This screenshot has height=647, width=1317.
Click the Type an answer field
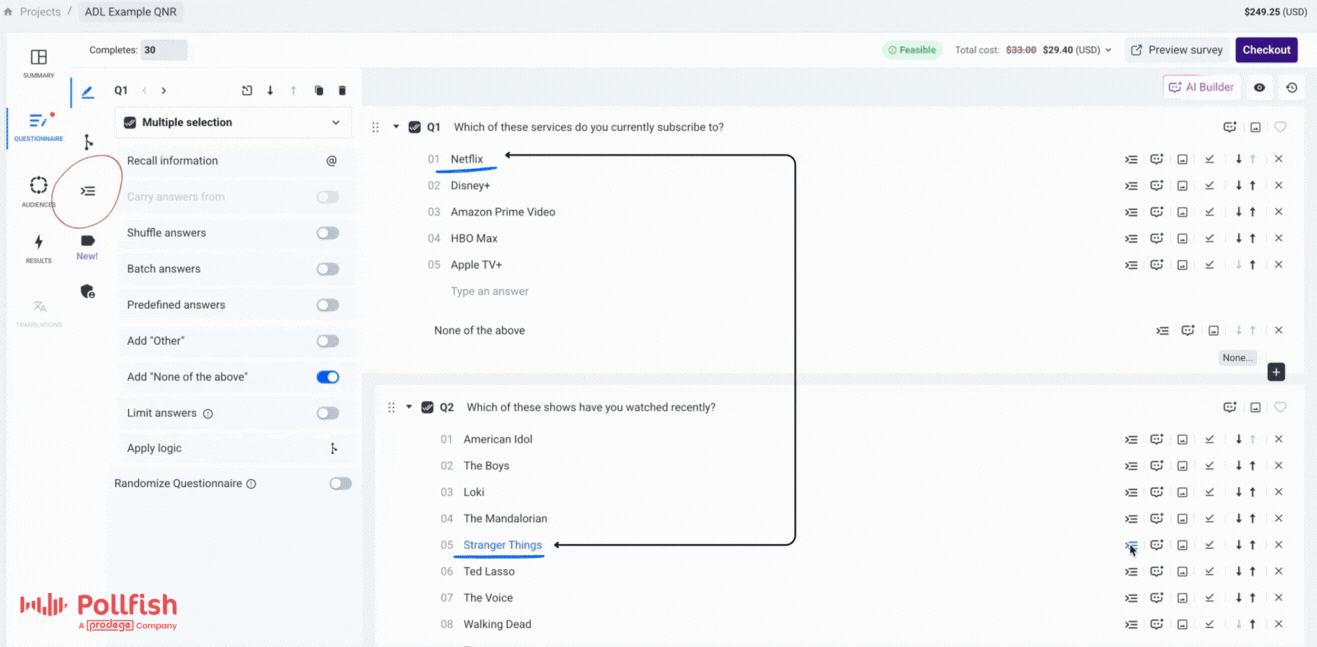tap(490, 292)
